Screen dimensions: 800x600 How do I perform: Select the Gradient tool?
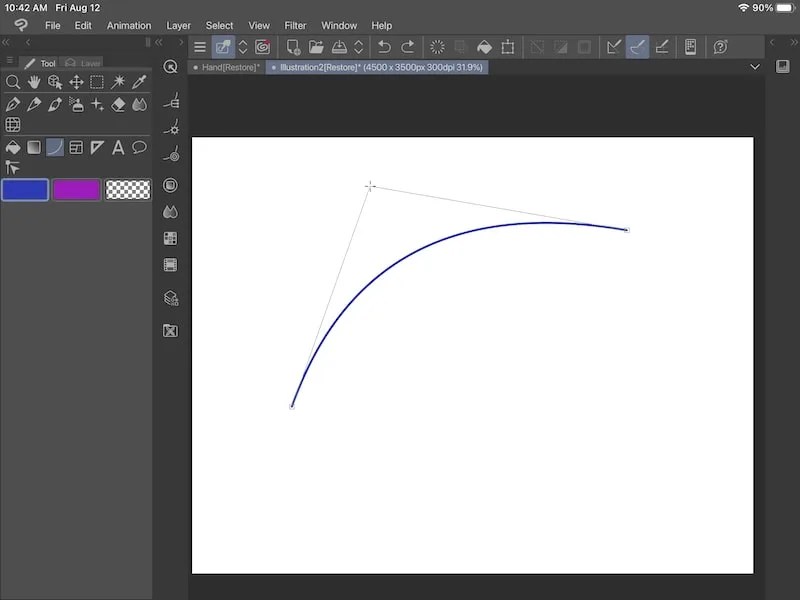pyautogui.click(x=34, y=147)
